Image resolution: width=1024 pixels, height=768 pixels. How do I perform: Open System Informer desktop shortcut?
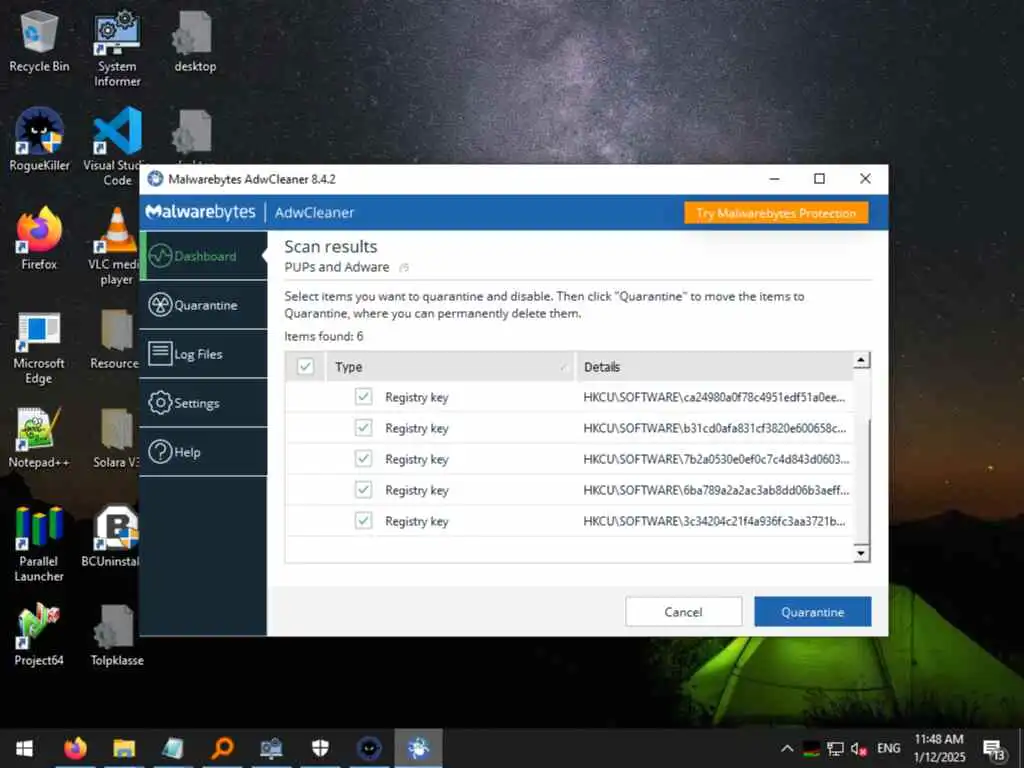coord(117,48)
